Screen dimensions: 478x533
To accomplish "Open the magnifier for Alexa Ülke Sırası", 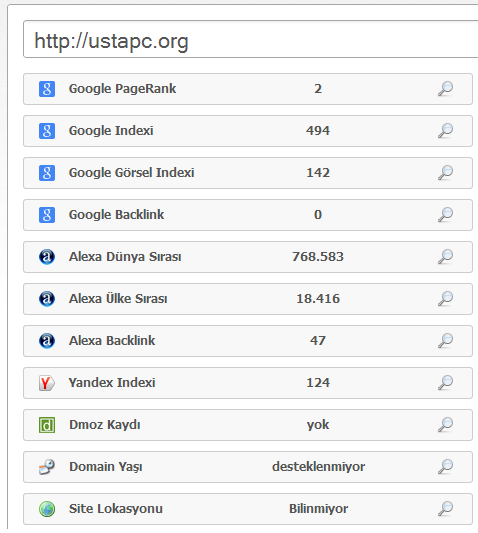I will [445, 299].
